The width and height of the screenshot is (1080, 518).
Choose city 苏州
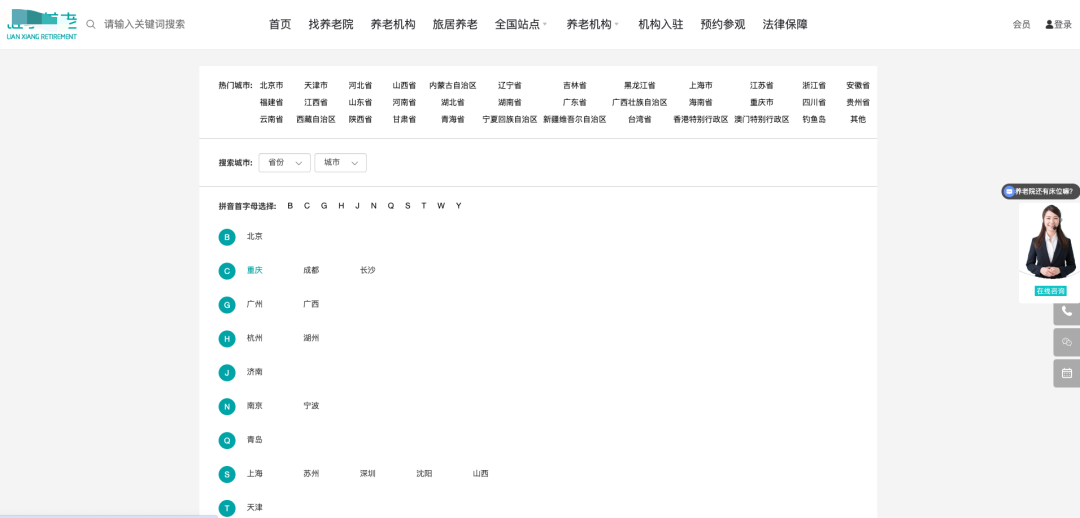(x=311, y=473)
